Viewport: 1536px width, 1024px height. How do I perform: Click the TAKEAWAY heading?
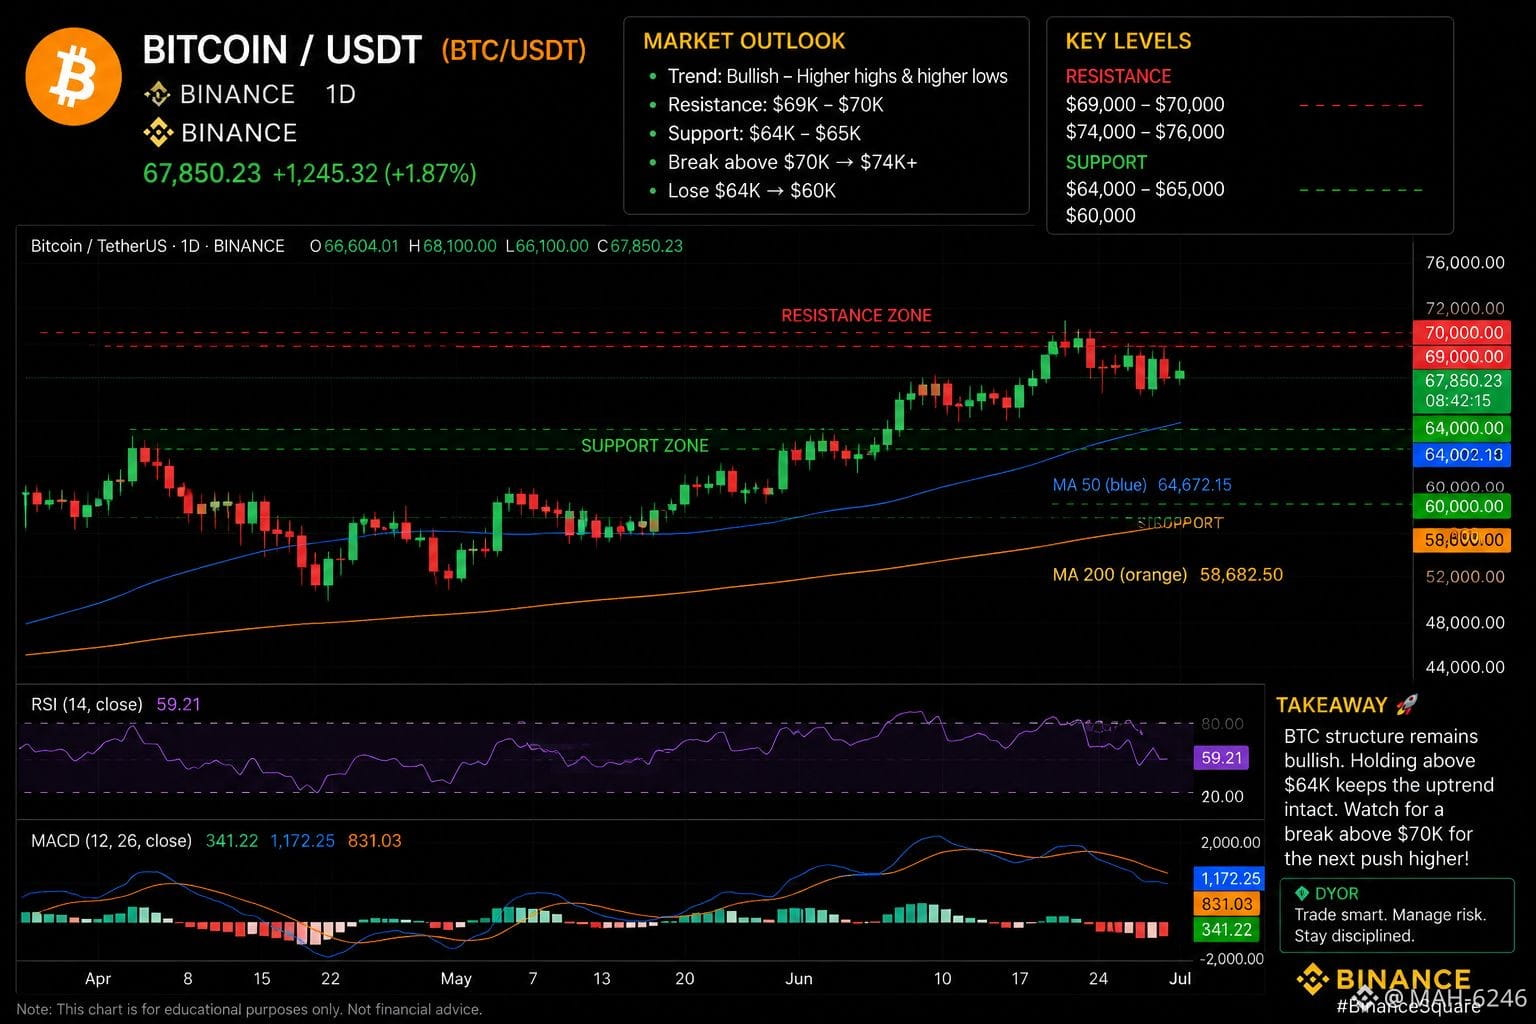pos(1331,705)
